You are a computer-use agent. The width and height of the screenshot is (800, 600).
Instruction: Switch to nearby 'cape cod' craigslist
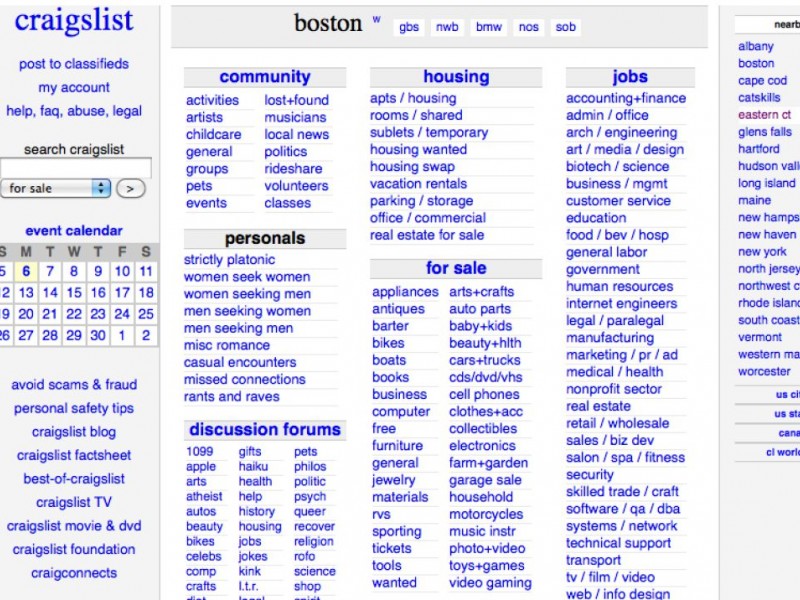(x=762, y=81)
